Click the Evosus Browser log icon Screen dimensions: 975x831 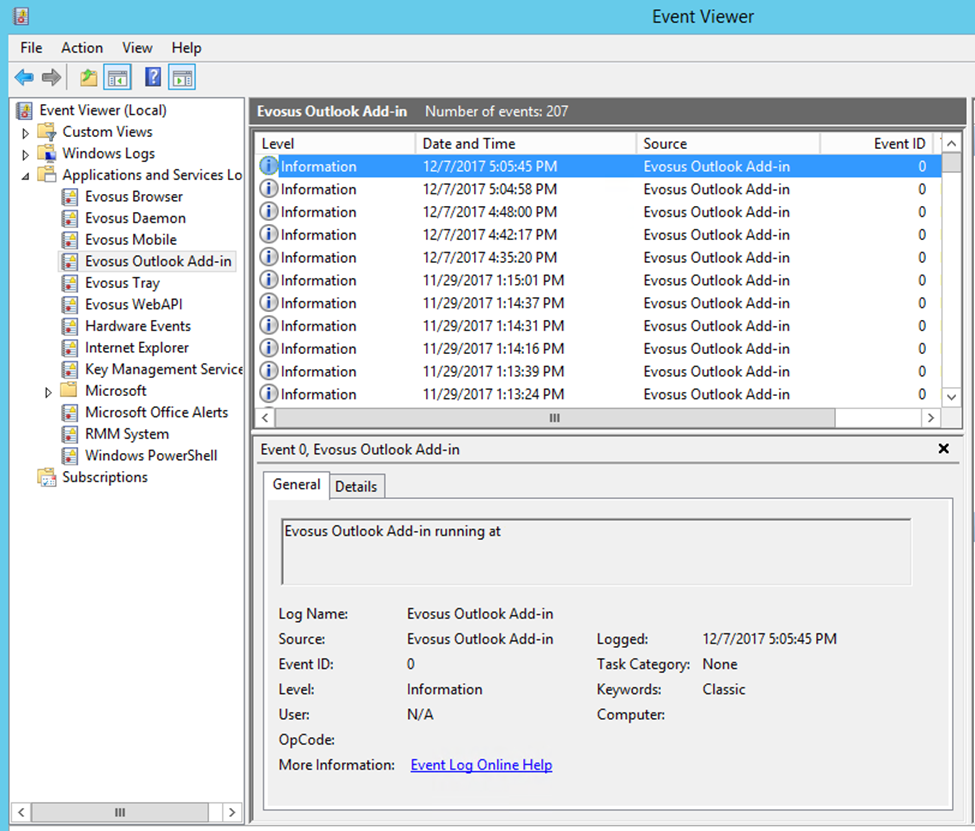pyautogui.click(x=70, y=197)
